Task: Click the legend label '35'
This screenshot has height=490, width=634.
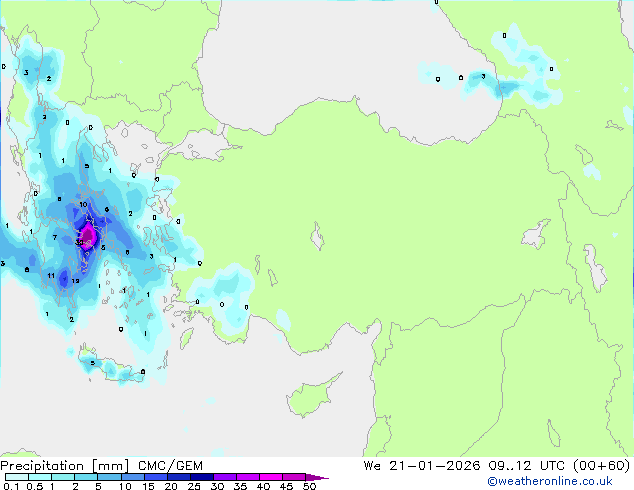Action: [x=240, y=486]
